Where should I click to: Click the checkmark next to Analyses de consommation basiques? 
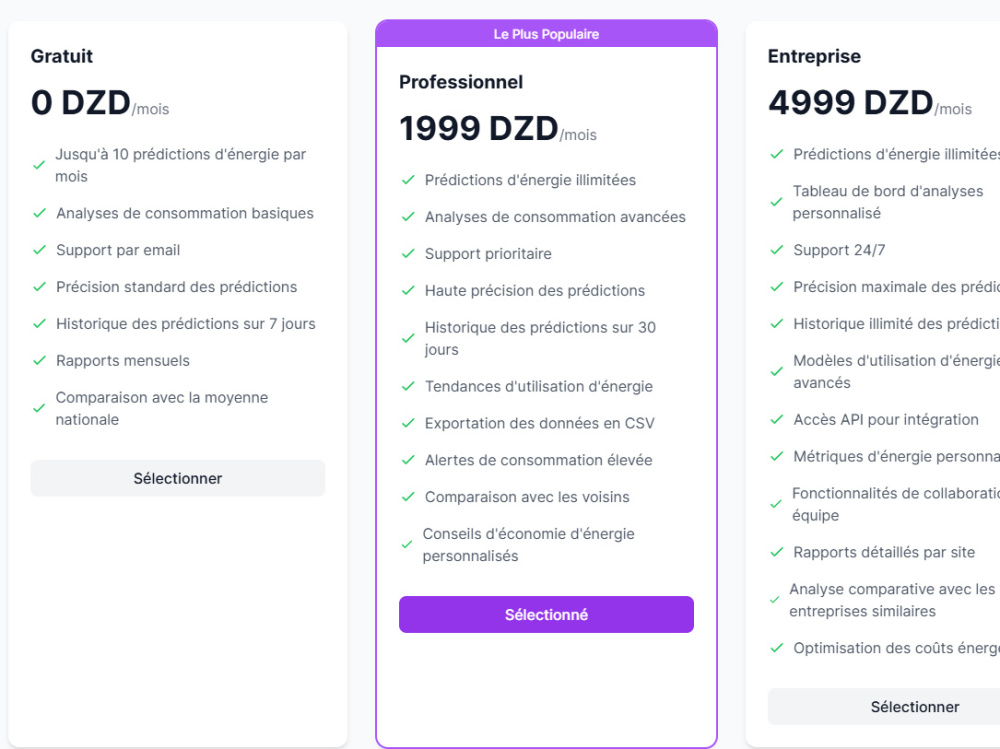(x=40, y=213)
